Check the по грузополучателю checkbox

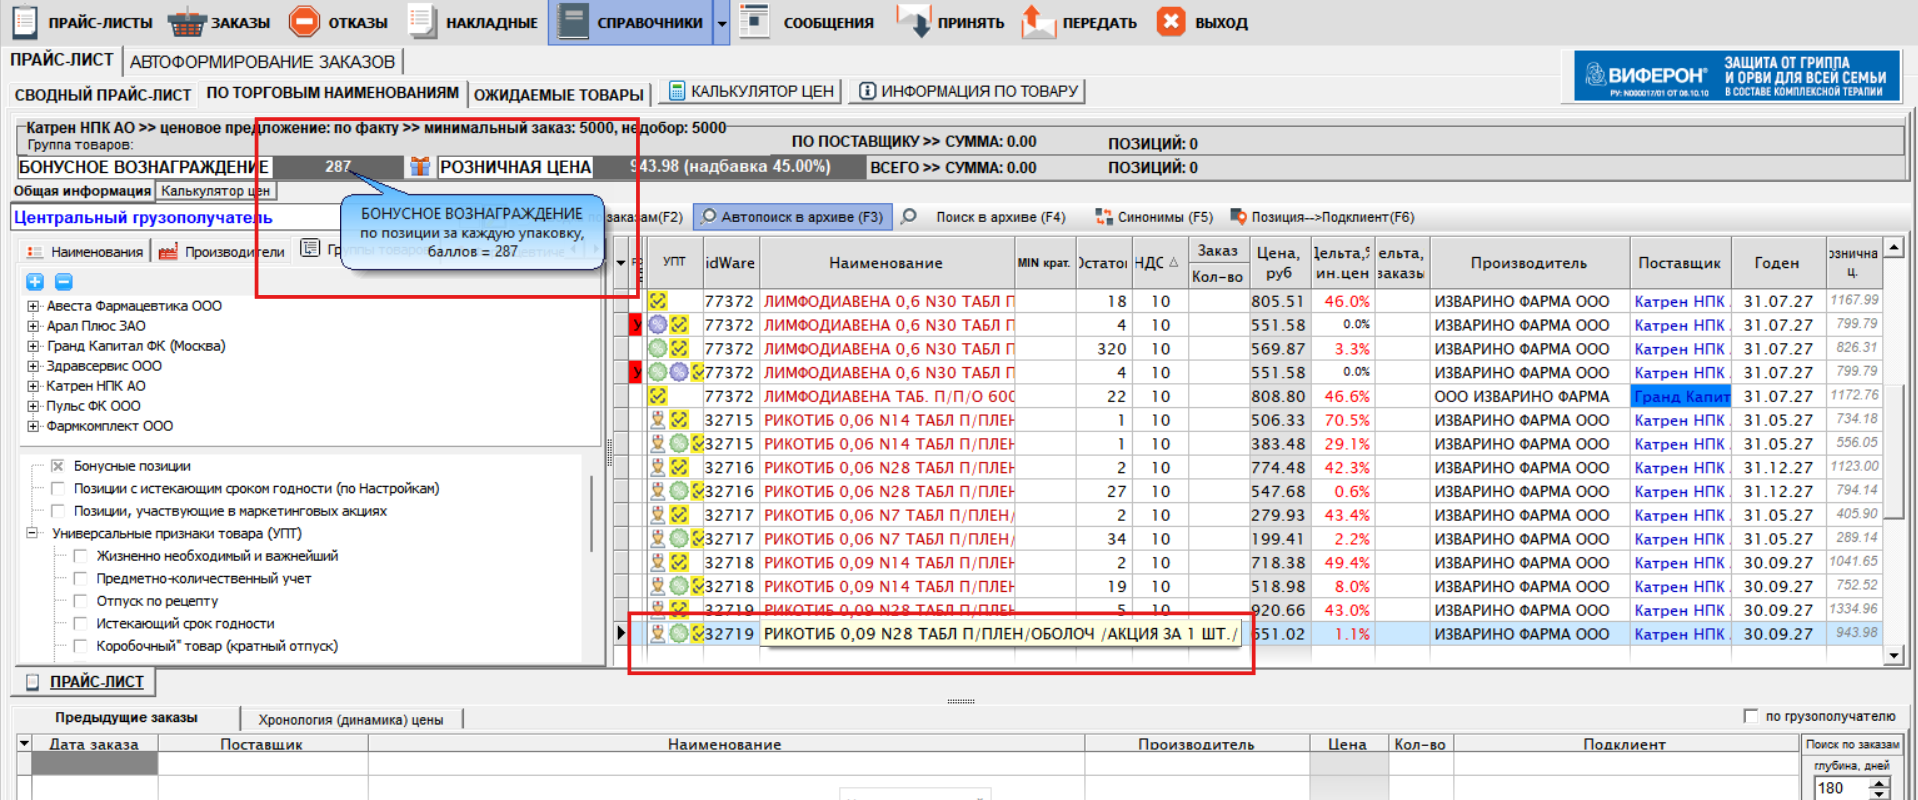pos(1750,716)
